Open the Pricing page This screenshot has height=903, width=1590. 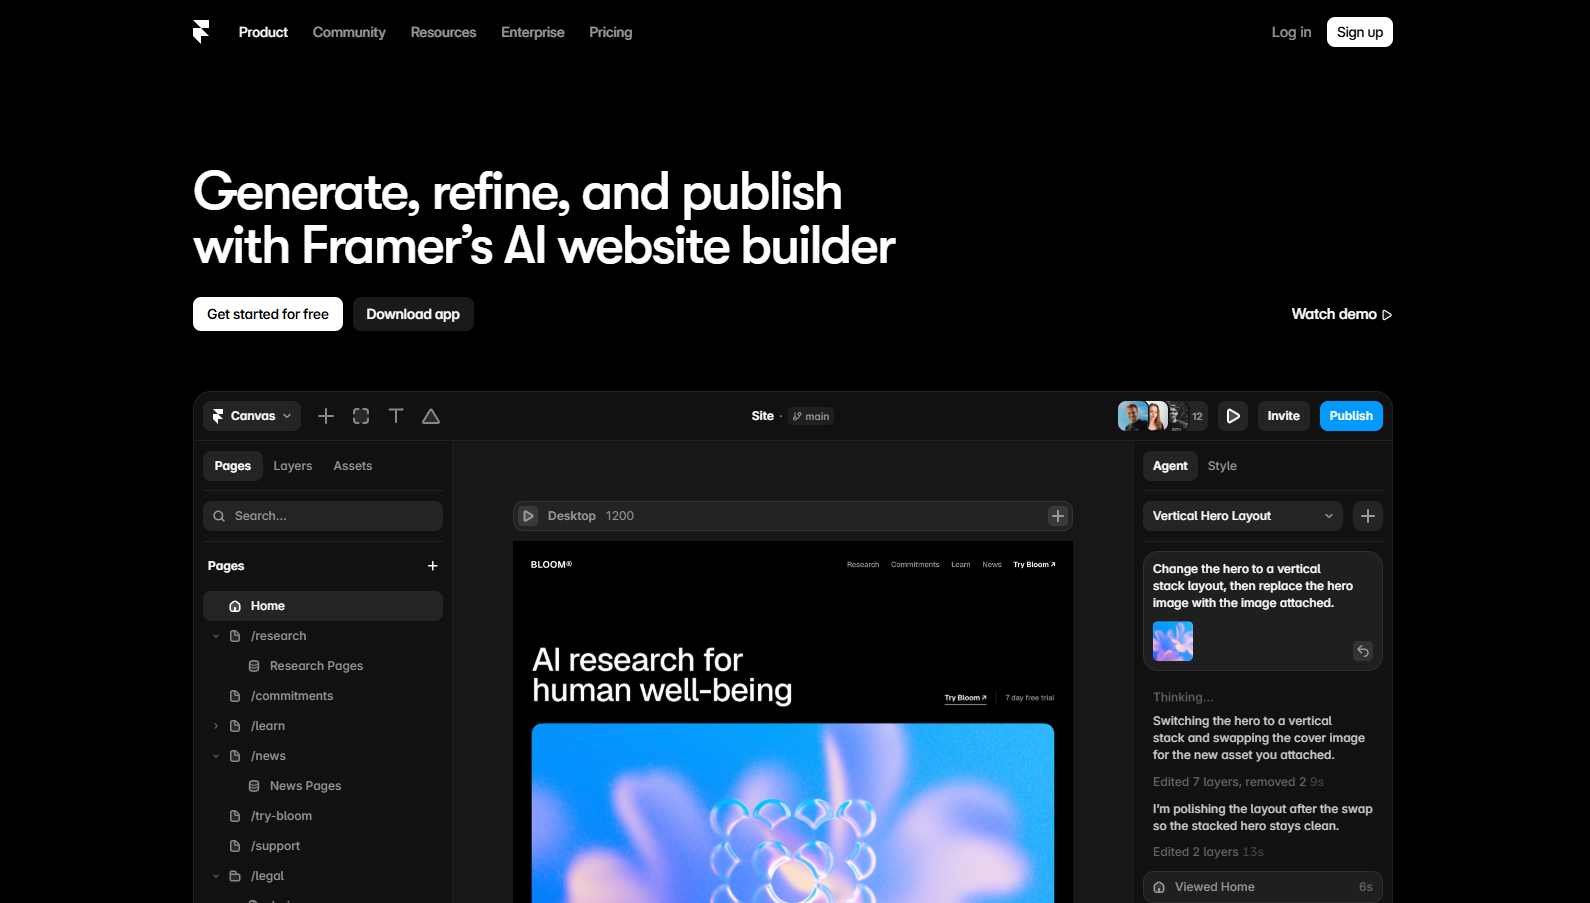tap(611, 32)
